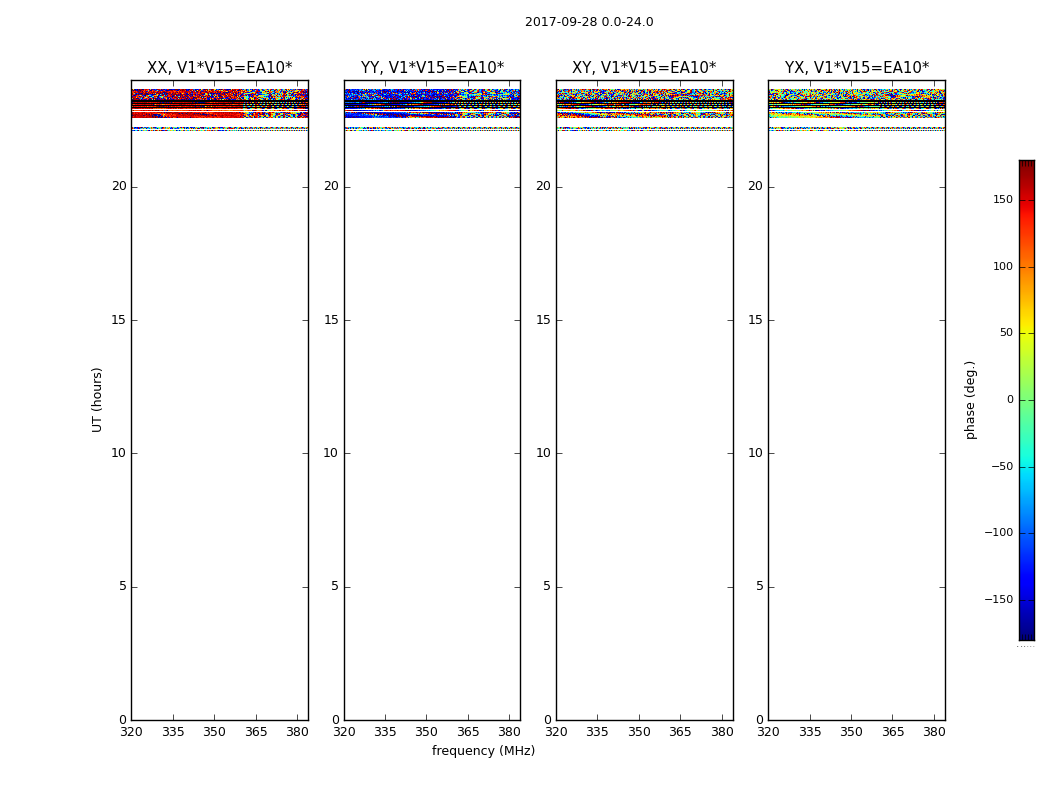Click the YX panel x-axis tick "365"
Image resolution: width=1050 pixels, height=800 pixels.
tap(893, 732)
